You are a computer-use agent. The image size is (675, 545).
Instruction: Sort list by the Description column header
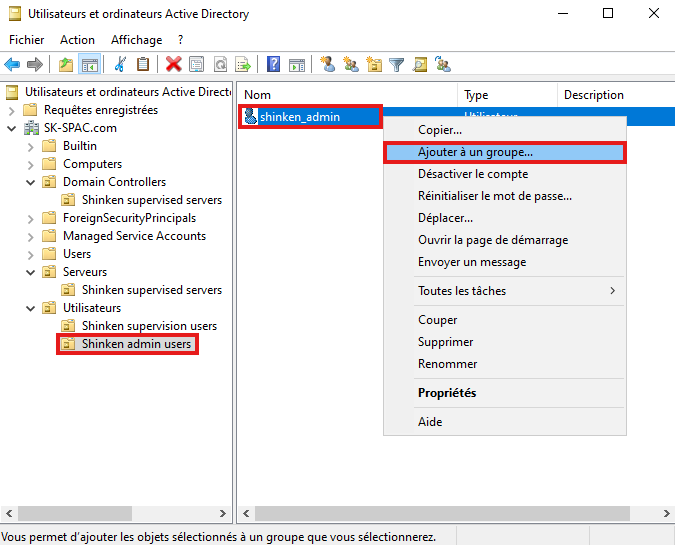pos(593,95)
